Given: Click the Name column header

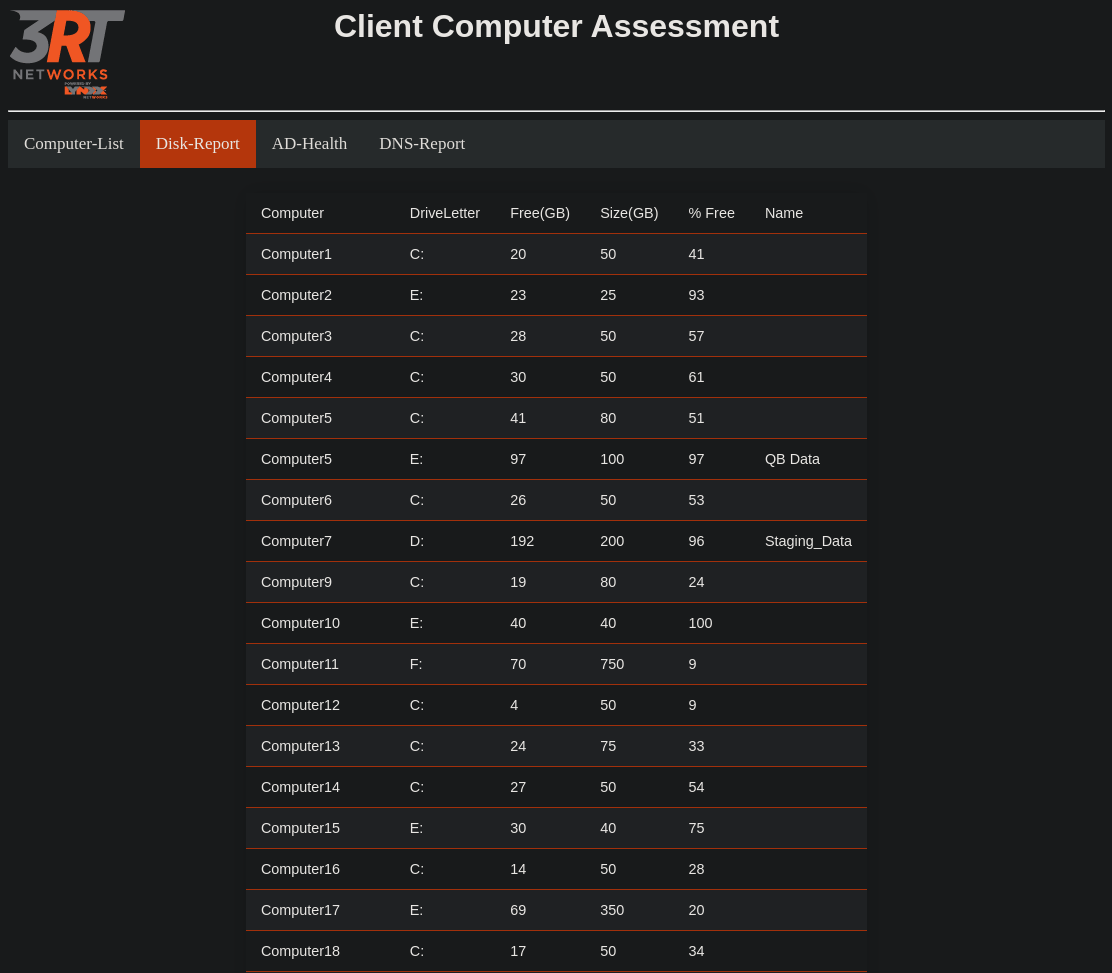Looking at the screenshot, I should [783, 213].
